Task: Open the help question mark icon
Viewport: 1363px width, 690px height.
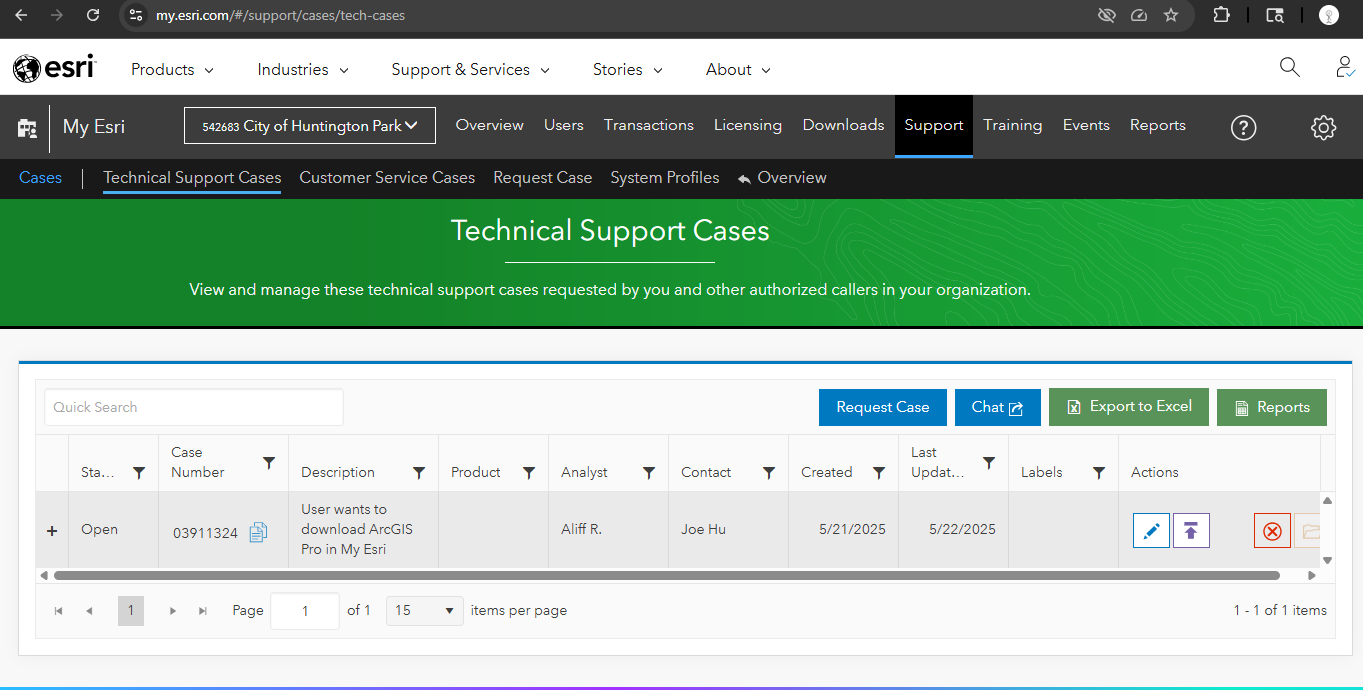Action: coord(1243,127)
